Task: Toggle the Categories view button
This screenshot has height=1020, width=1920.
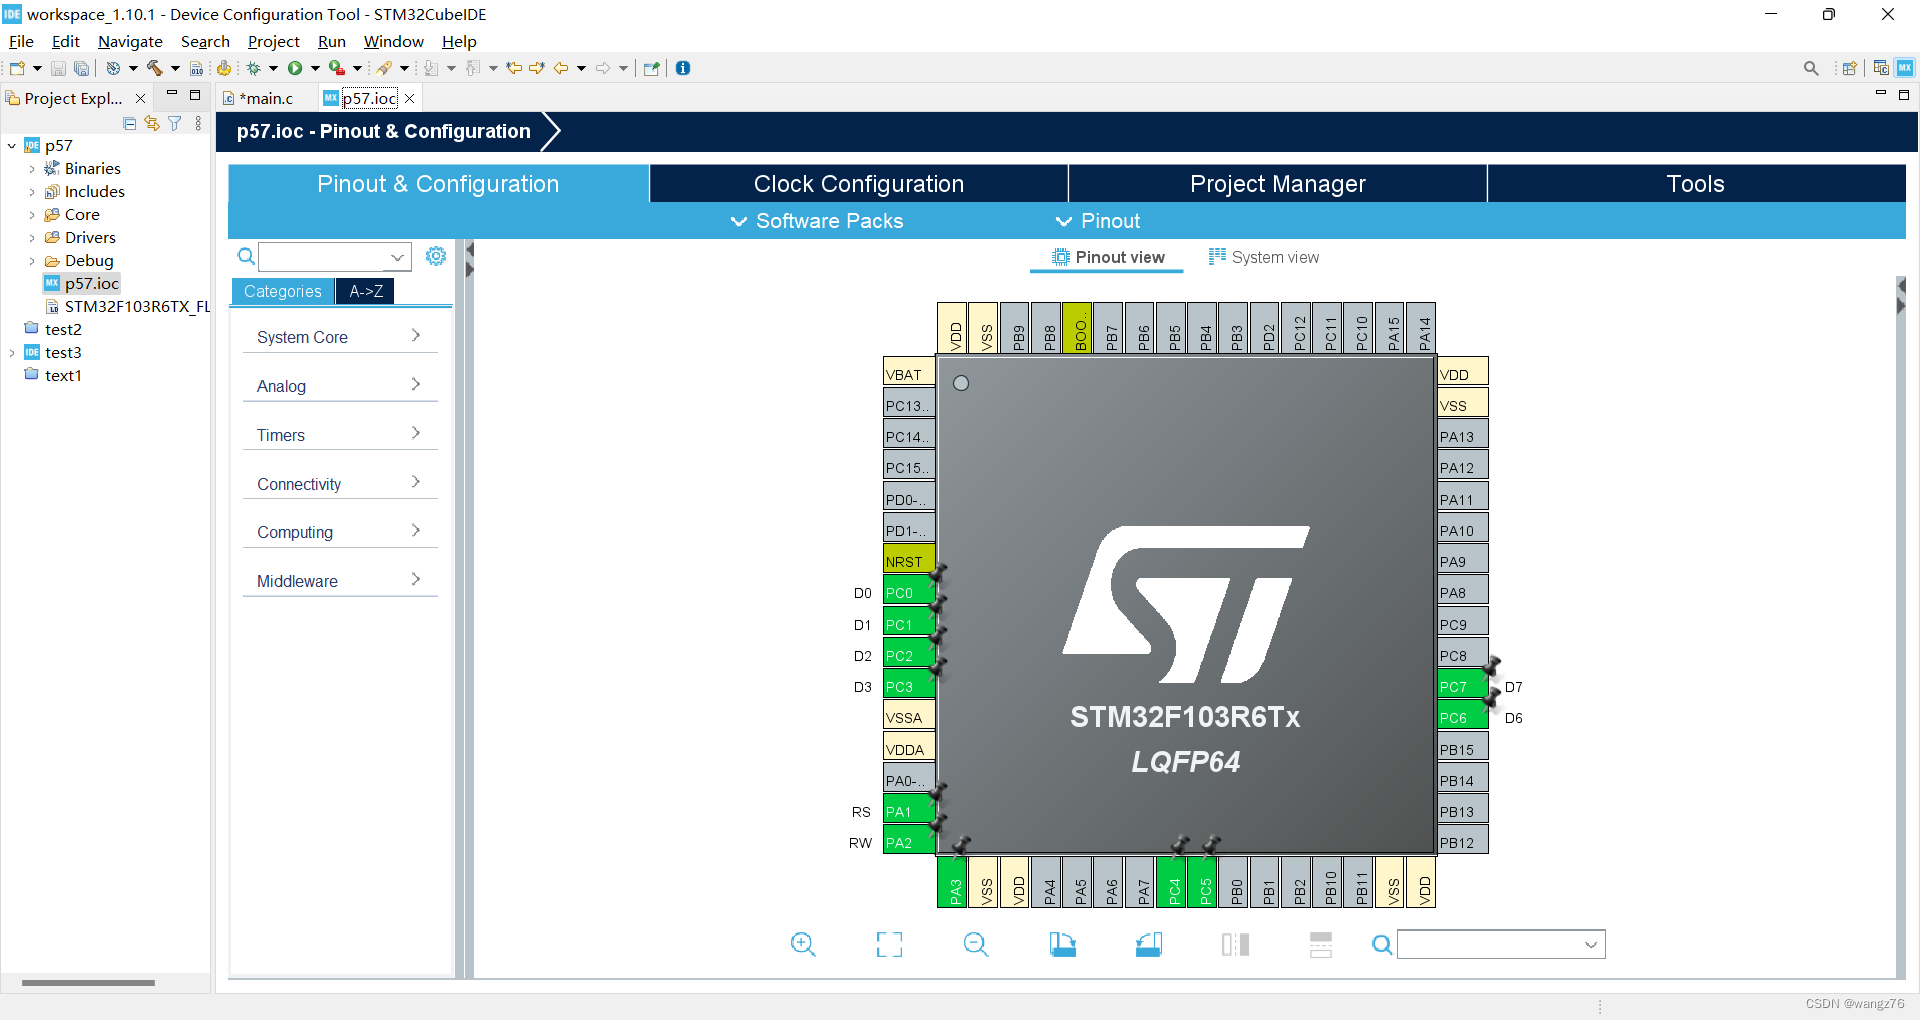Action: [283, 291]
